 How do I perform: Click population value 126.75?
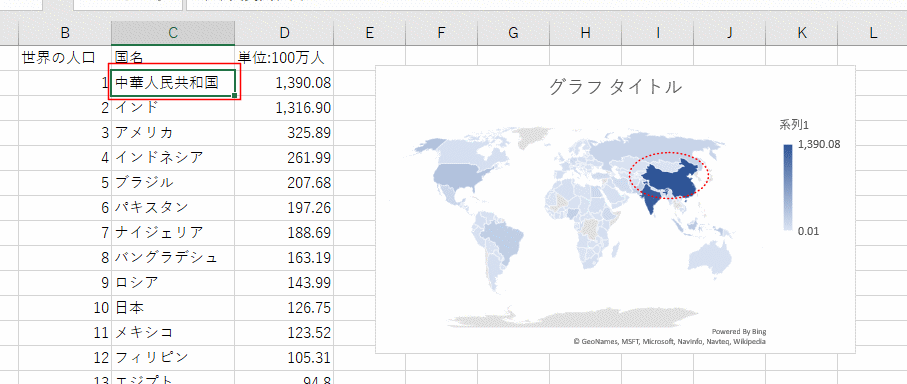(284, 308)
